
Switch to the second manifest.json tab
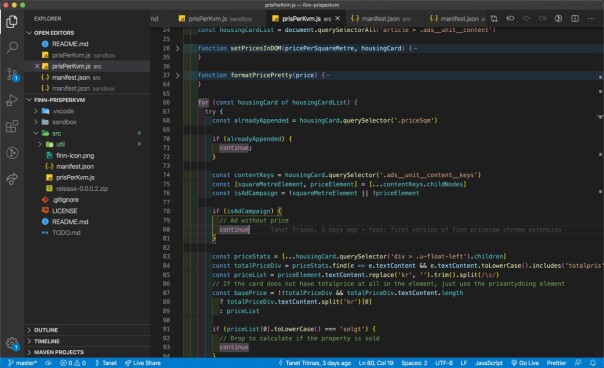tap(457, 18)
